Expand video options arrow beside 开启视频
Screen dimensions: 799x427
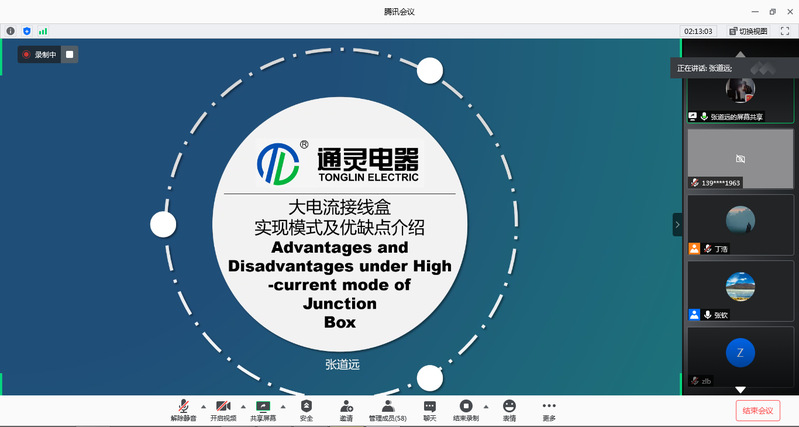[243, 407]
